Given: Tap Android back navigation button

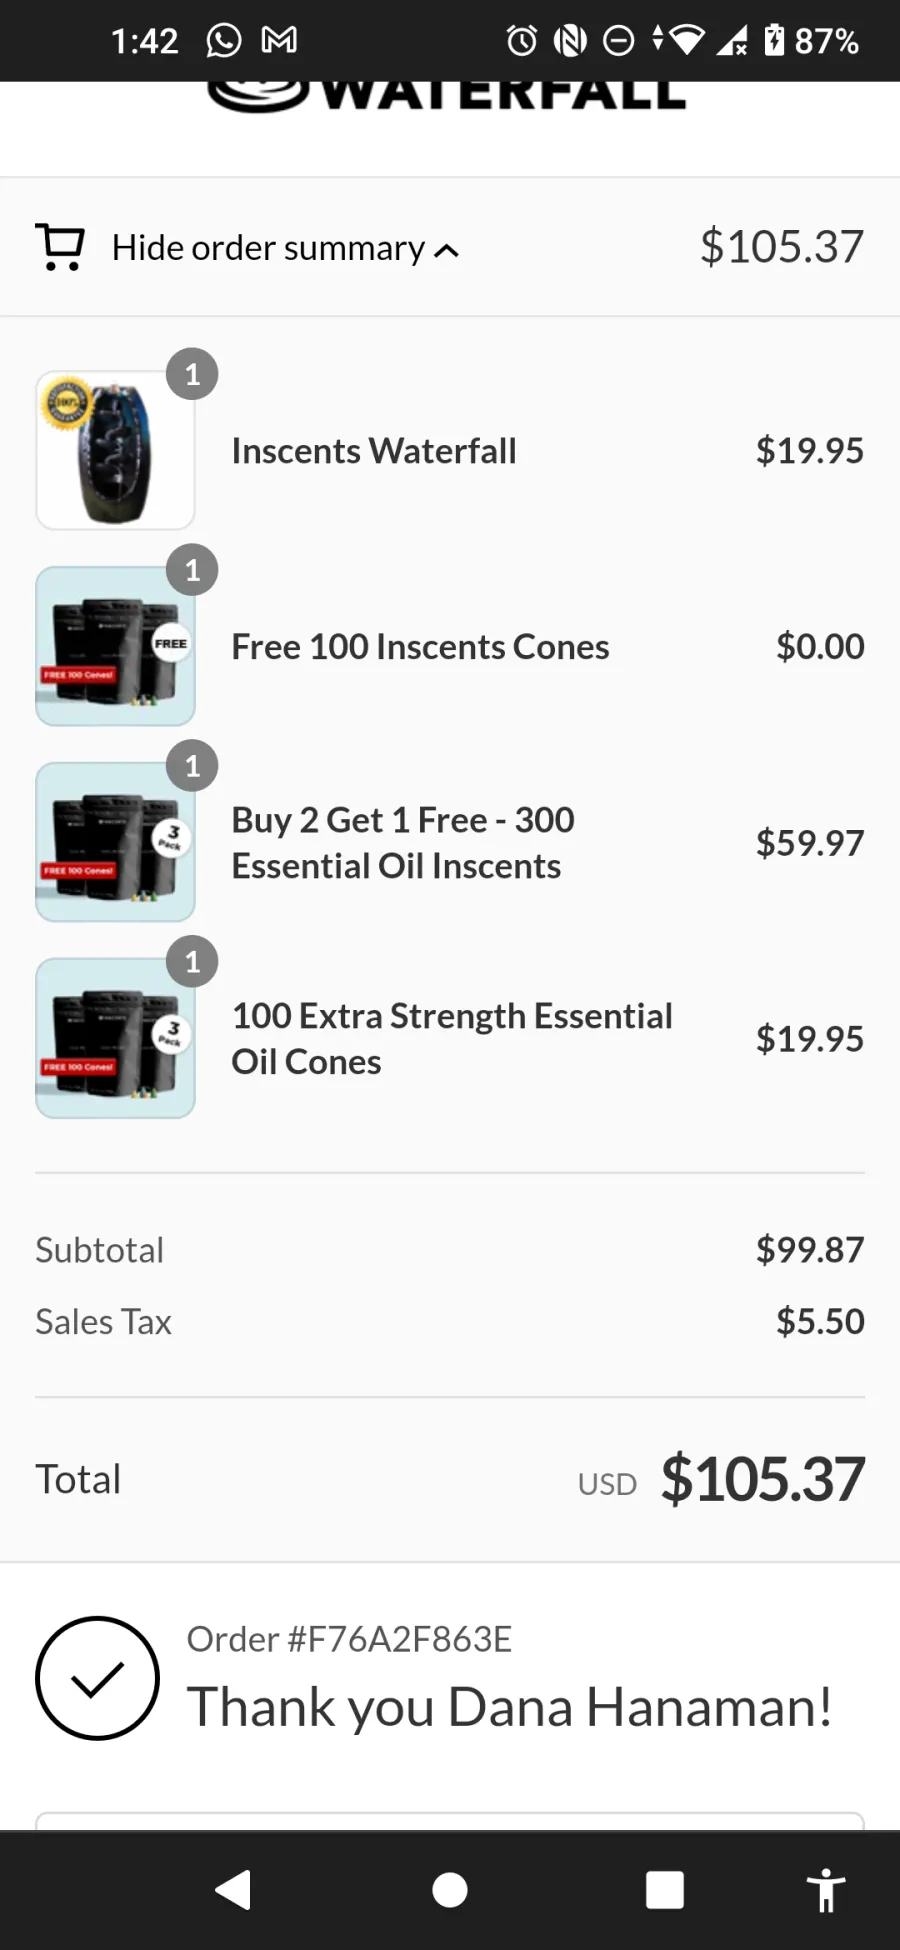Looking at the screenshot, I should [x=233, y=1890].
